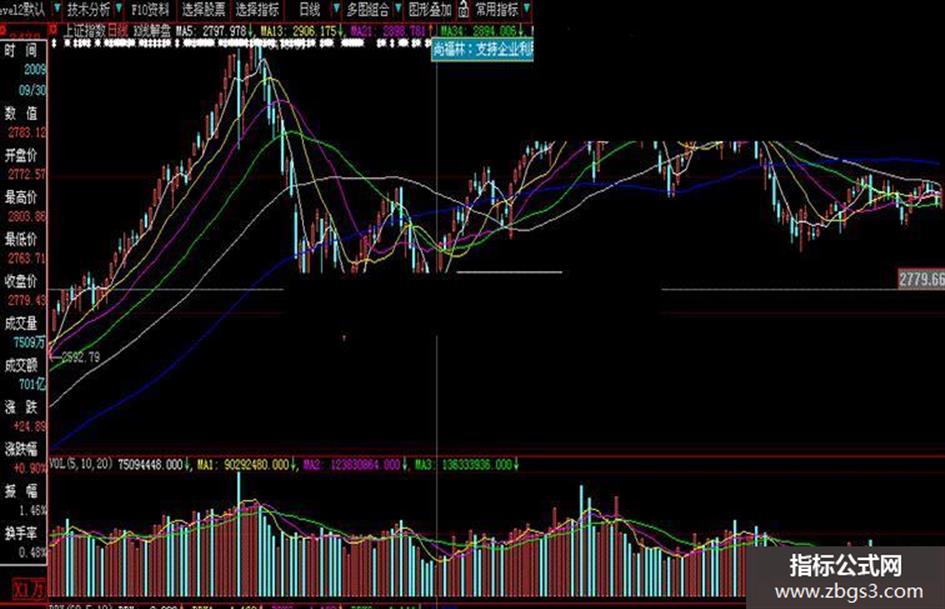Click the 2592.79 low price marker

80,357
